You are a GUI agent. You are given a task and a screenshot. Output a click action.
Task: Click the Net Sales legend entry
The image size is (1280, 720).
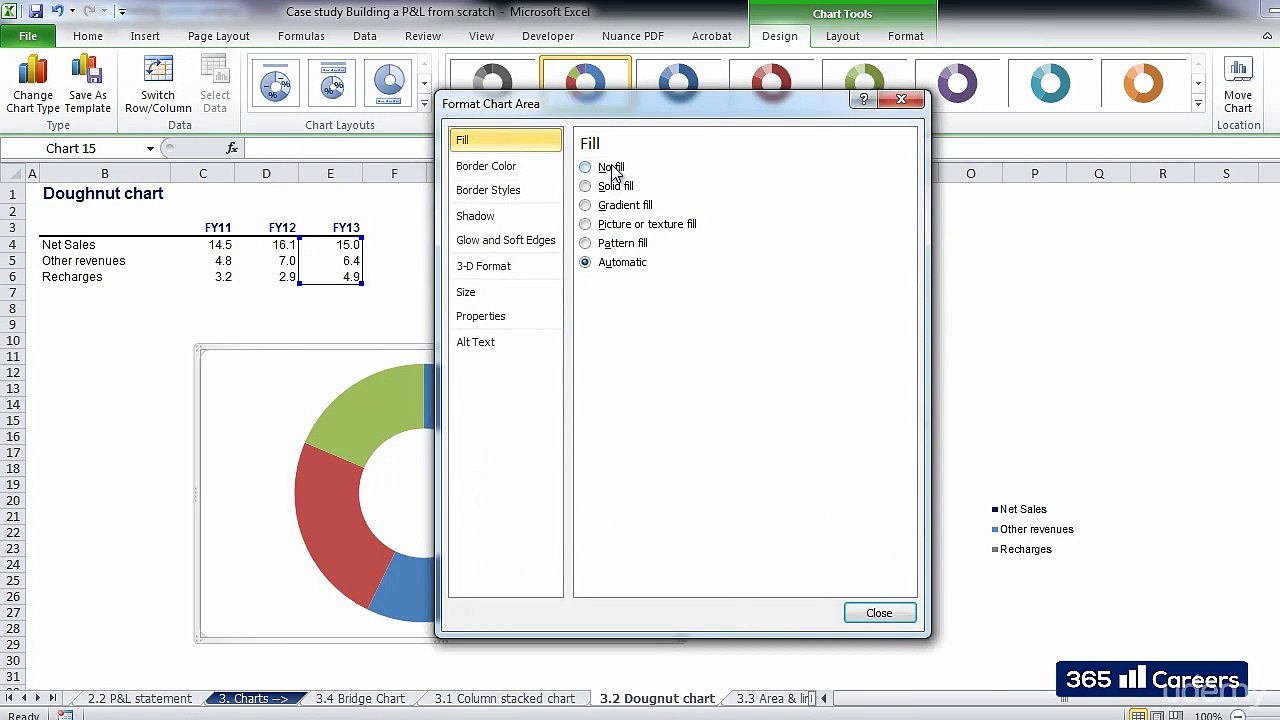[x=1019, y=509]
